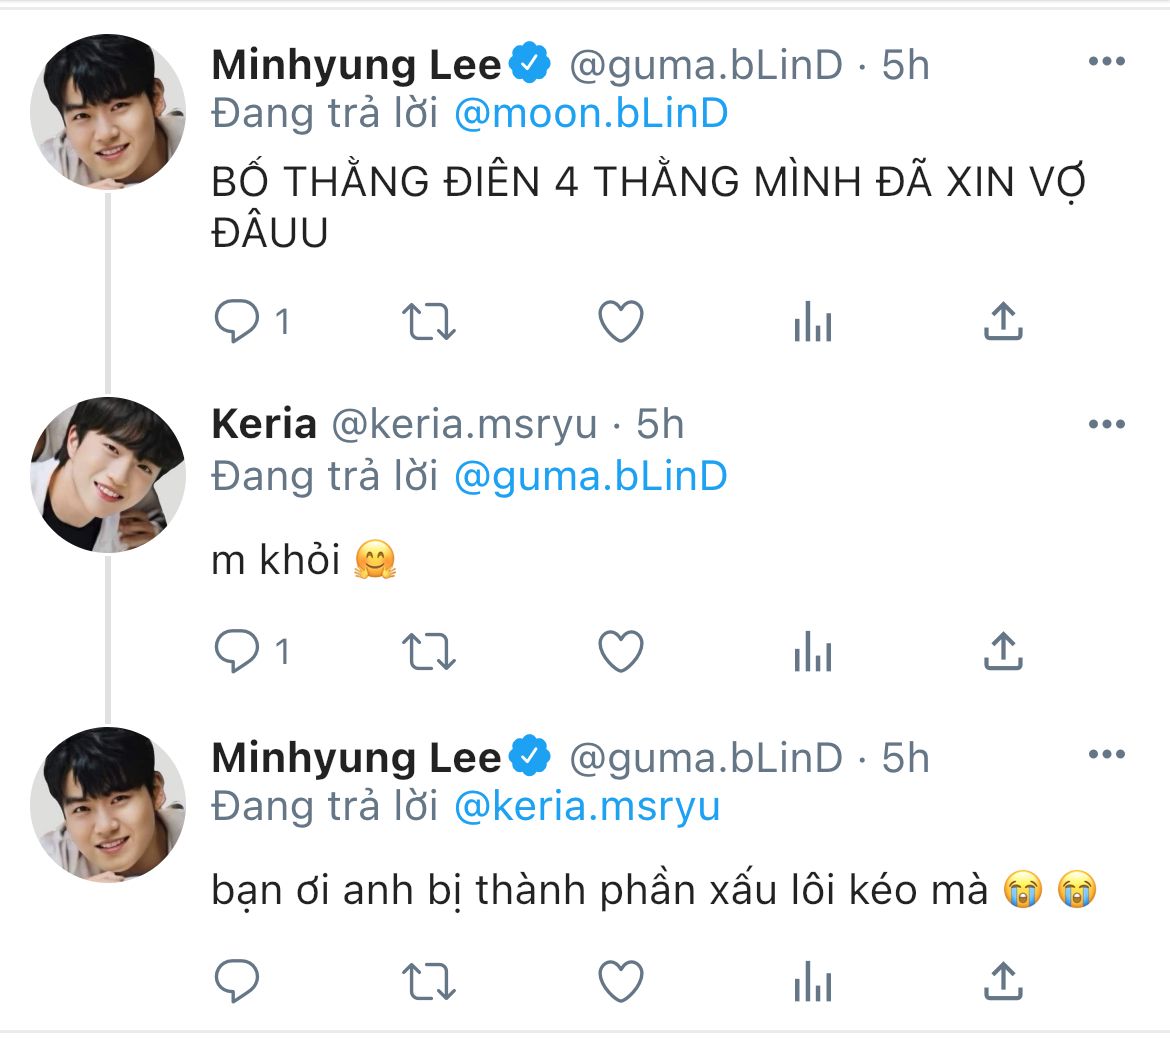View analytics for the first tweet

coord(812,322)
